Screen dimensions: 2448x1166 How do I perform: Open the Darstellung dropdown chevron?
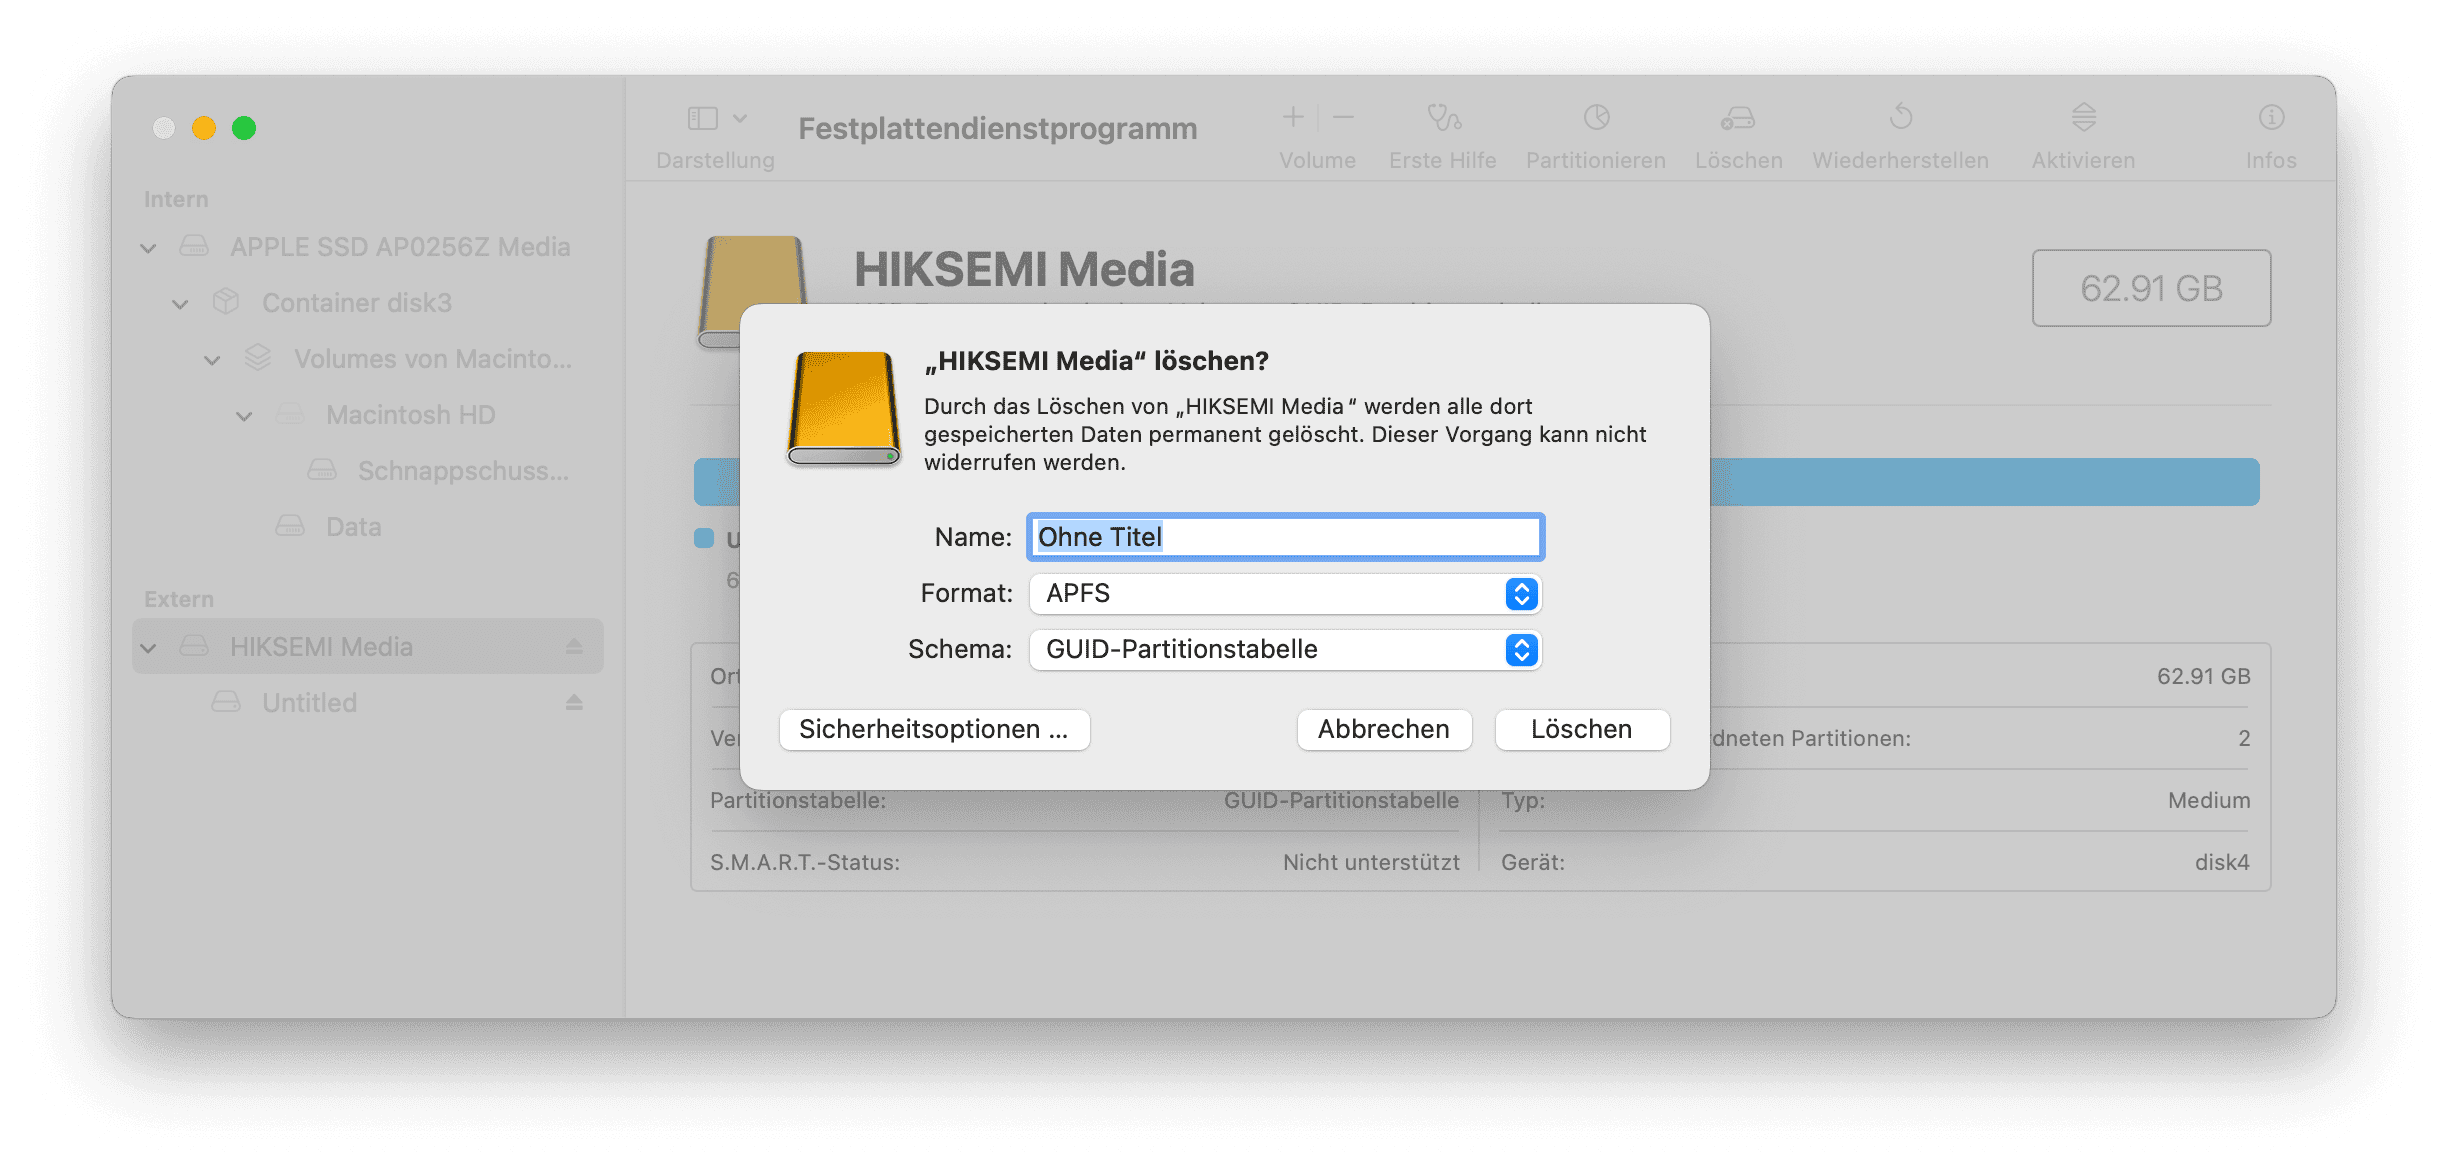(740, 118)
